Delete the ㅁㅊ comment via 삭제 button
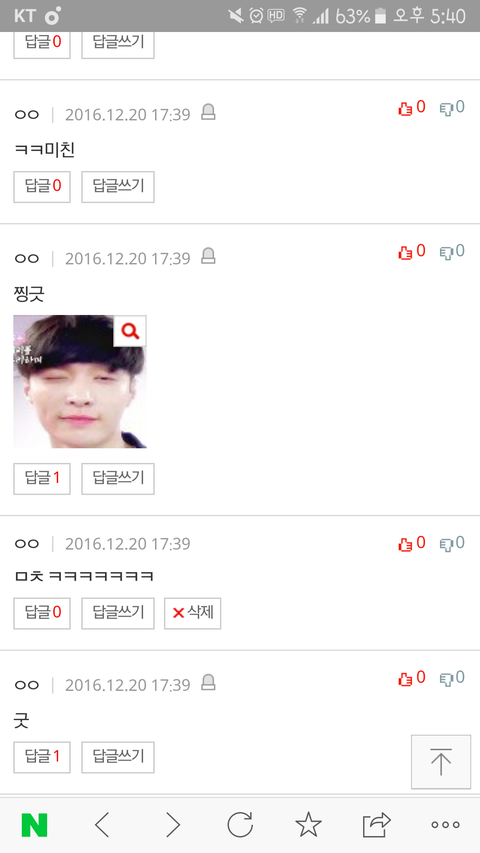Image resolution: width=480 pixels, height=853 pixels. point(193,613)
